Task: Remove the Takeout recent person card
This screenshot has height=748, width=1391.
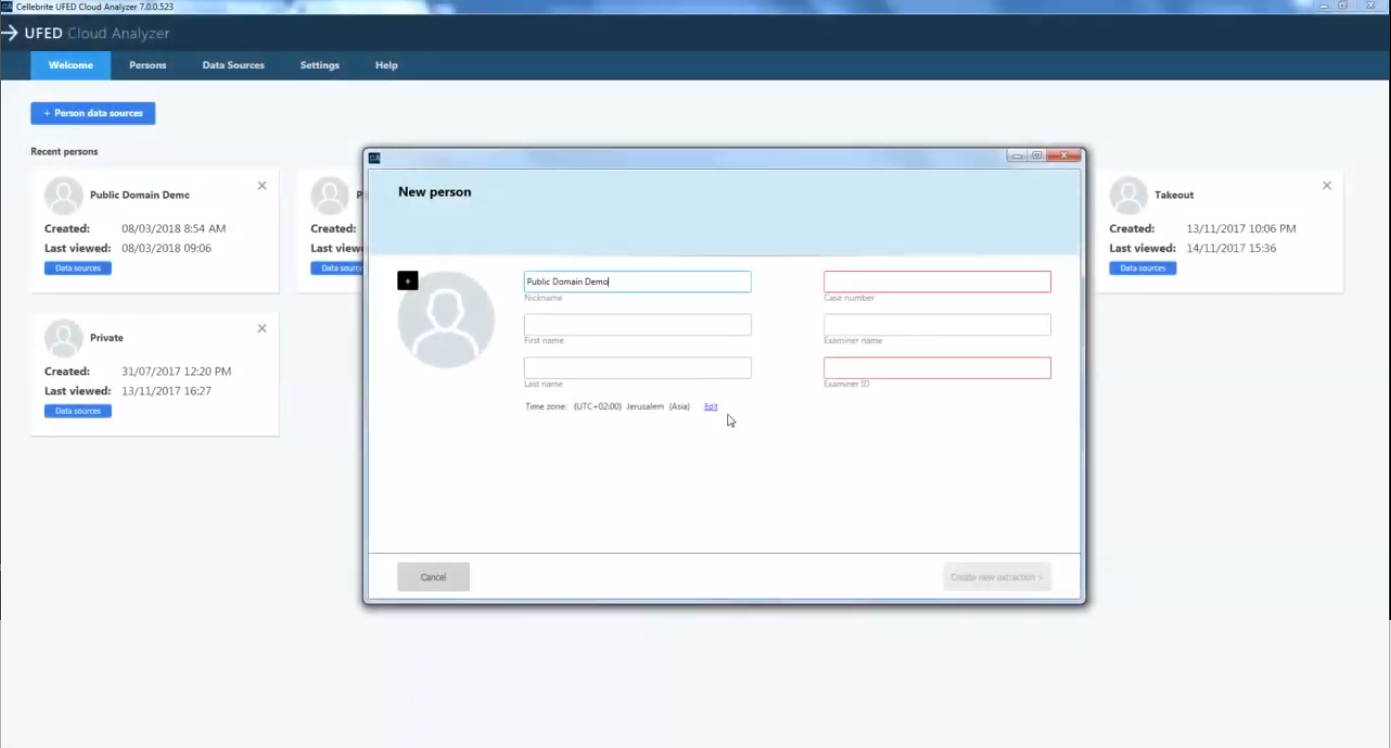Action: pyautogui.click(x=1327, y=186)
